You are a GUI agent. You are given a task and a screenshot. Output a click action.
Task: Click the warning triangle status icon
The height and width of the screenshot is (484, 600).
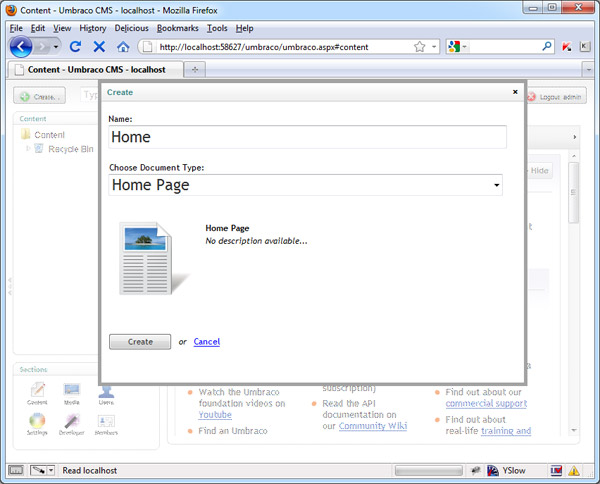574,471
